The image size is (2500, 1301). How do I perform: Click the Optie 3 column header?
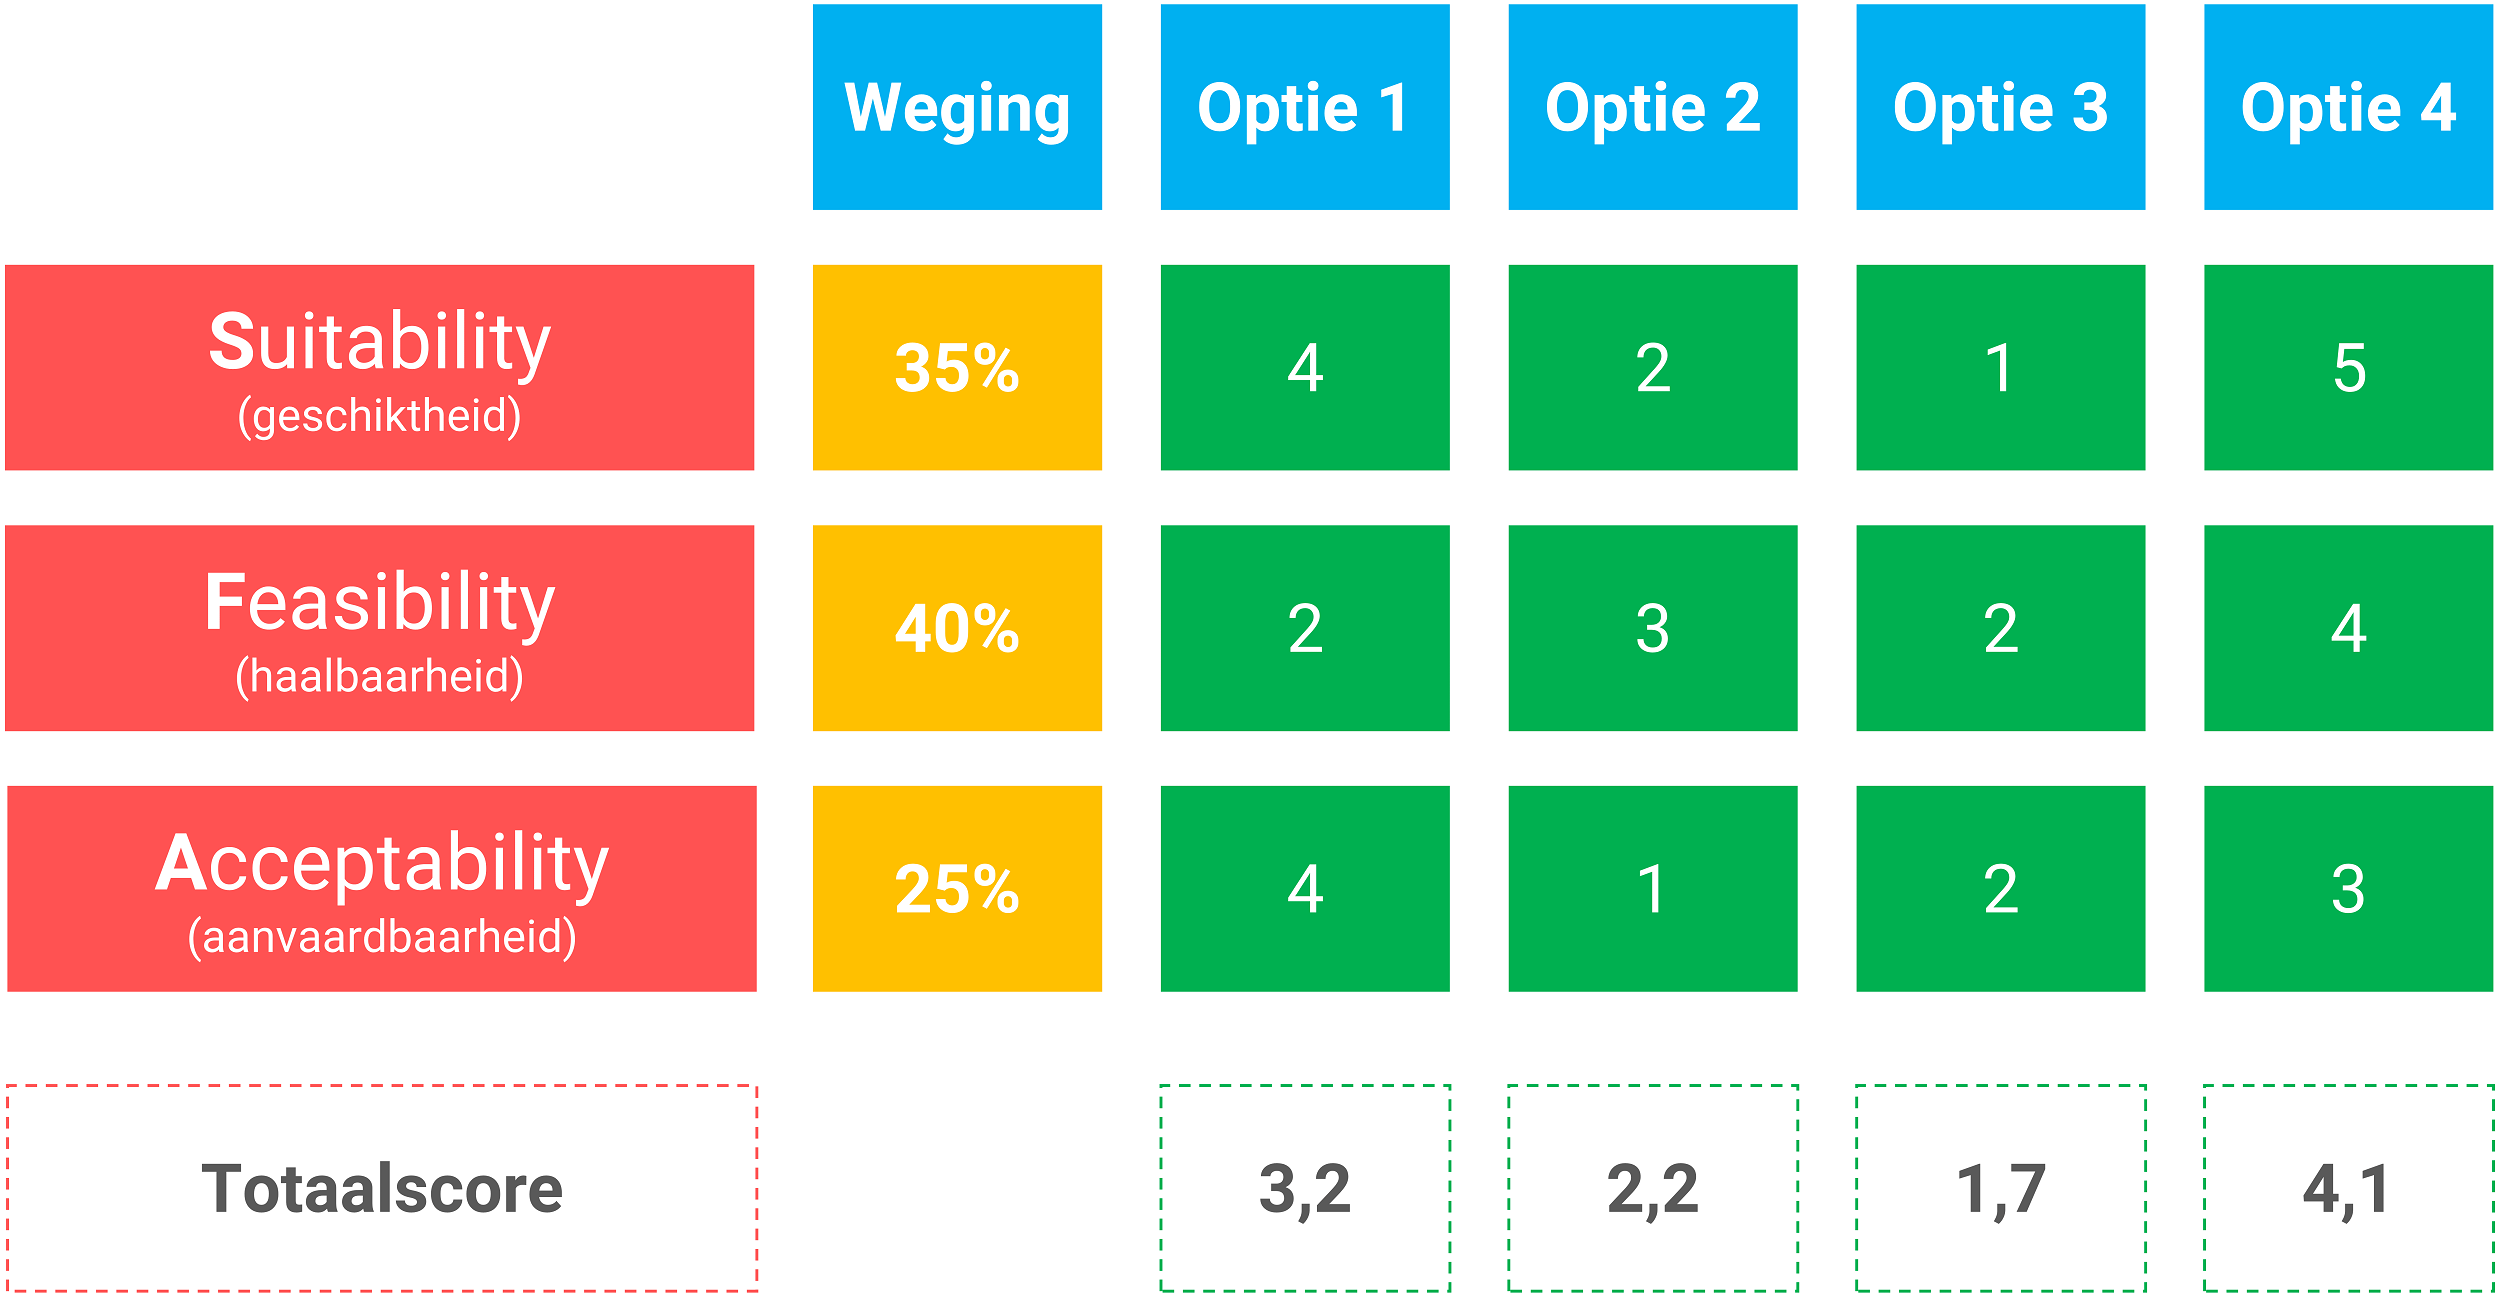tap(2000, 107)
